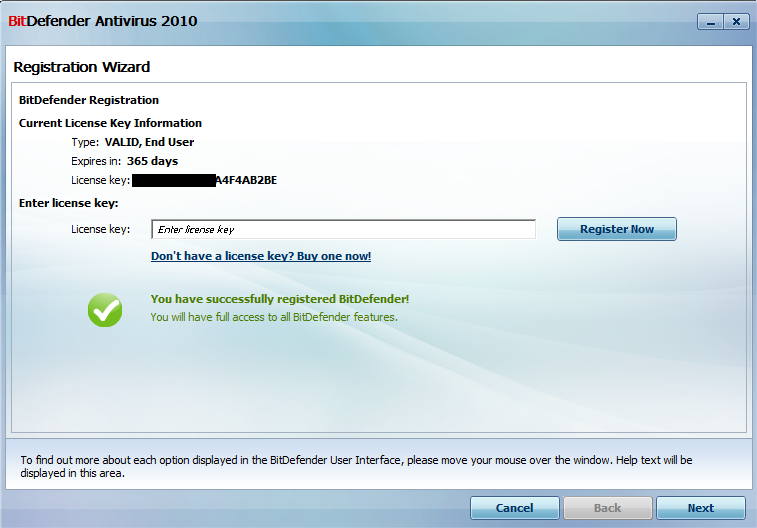Click the Register Now button
Viewport: 757px width, 528px height.
click(617, 229)
